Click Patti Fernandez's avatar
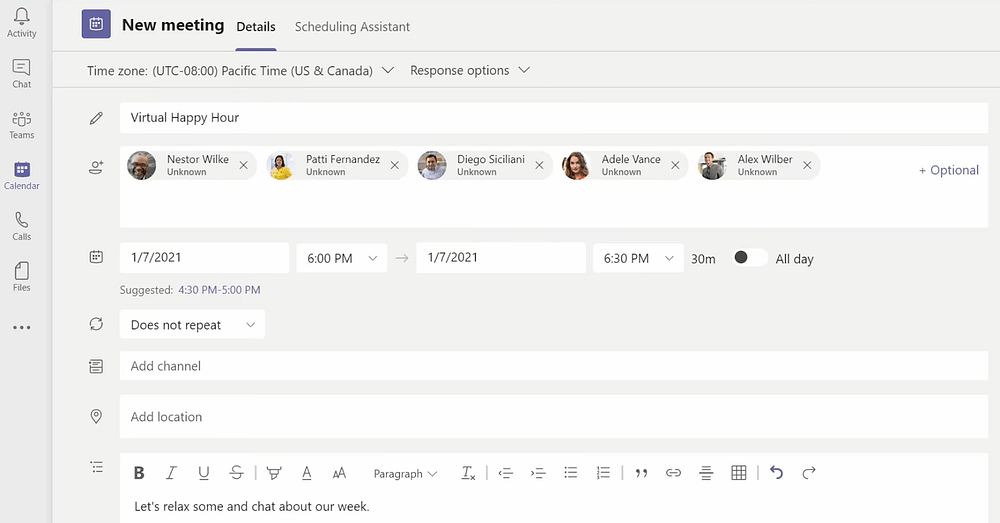This screenshot has width=1000, height=523. [281, 166]
